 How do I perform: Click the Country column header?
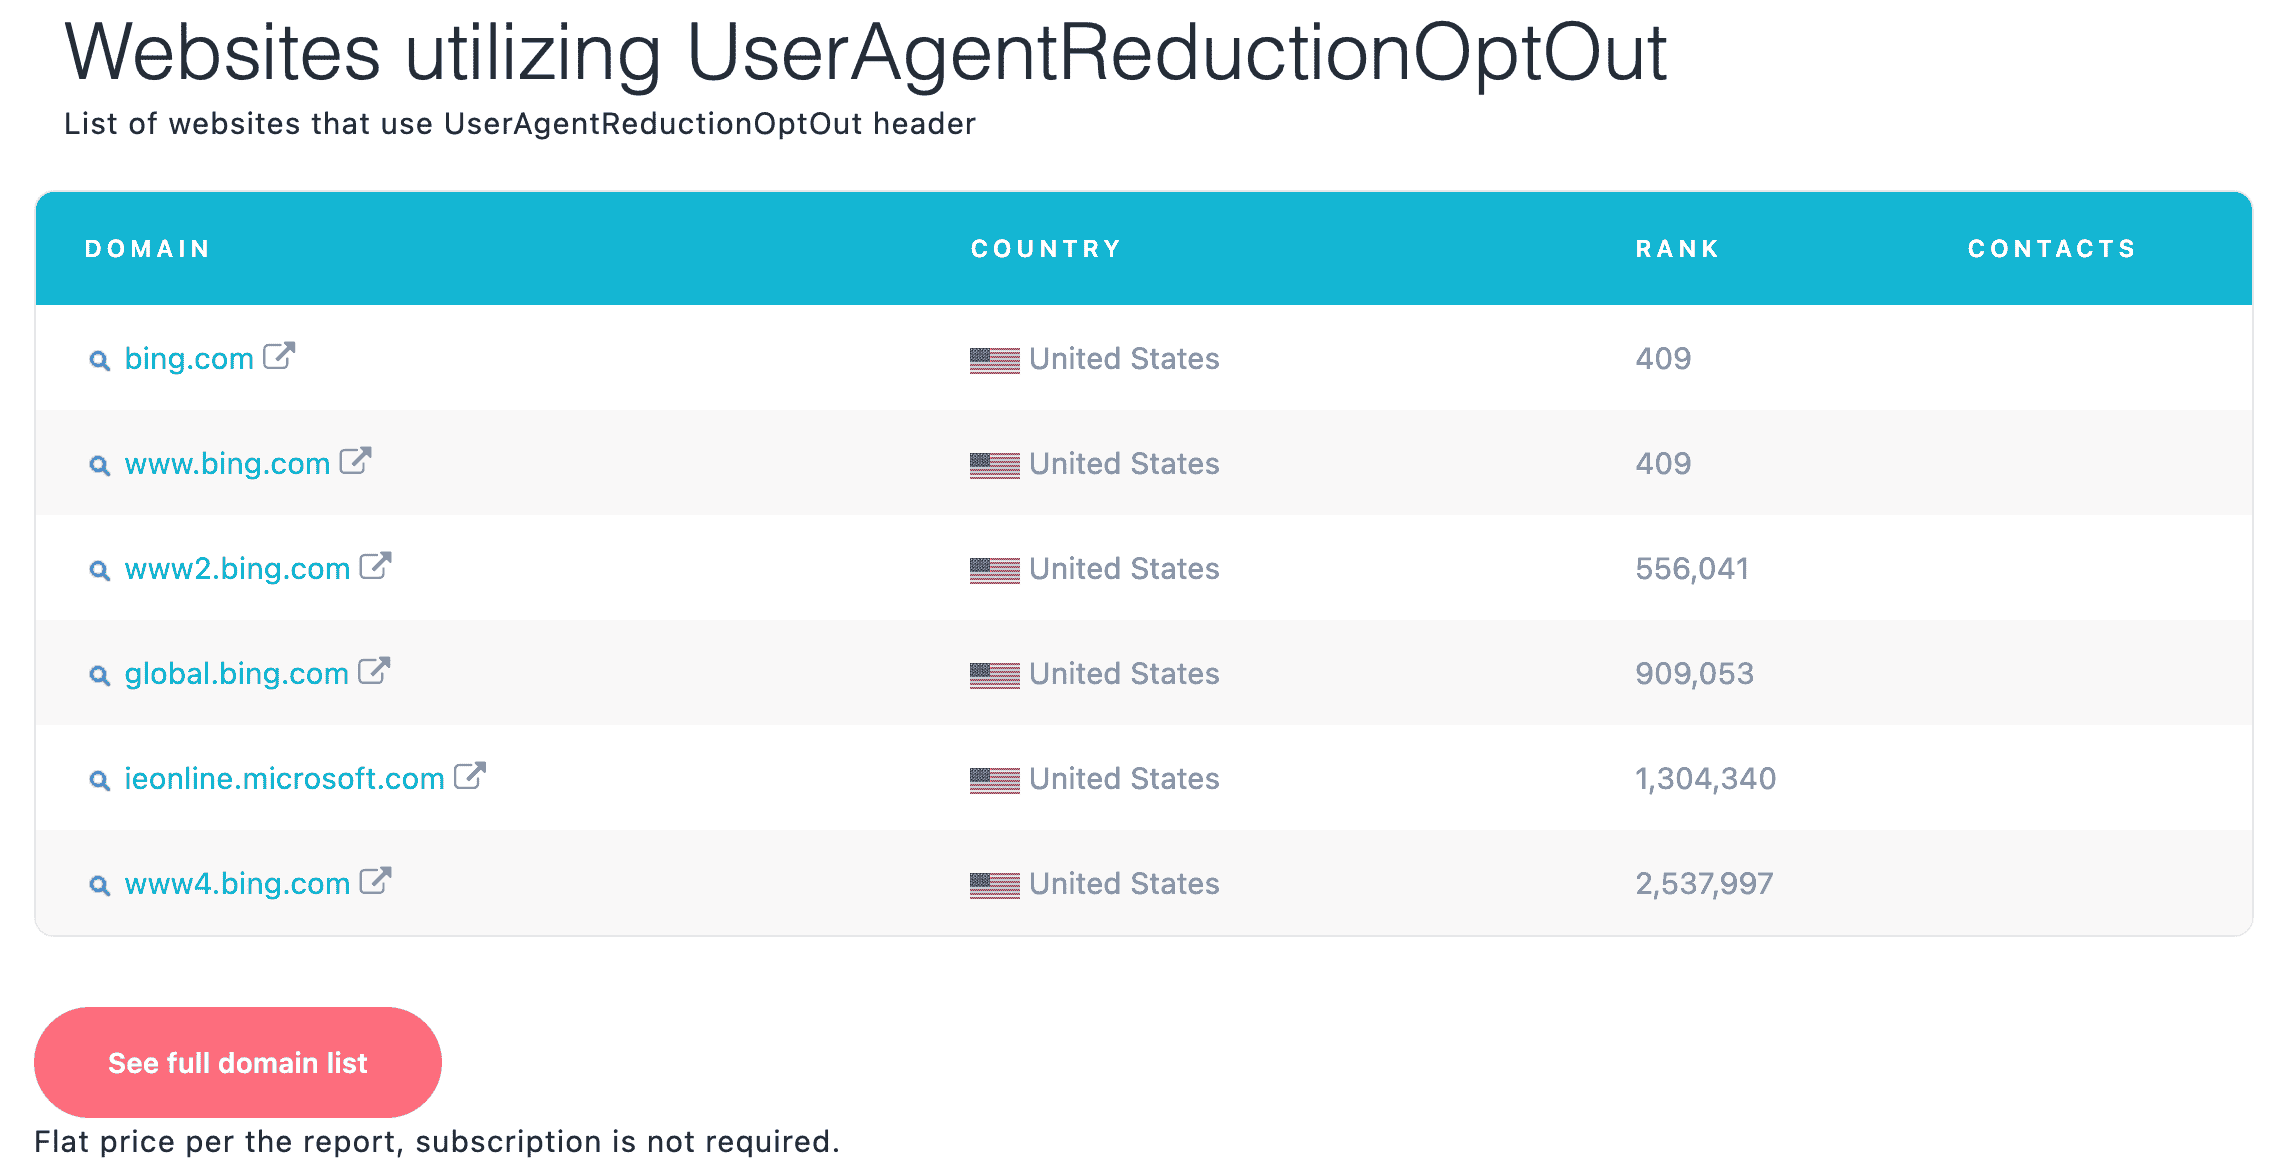click(x=1046, y=249)
